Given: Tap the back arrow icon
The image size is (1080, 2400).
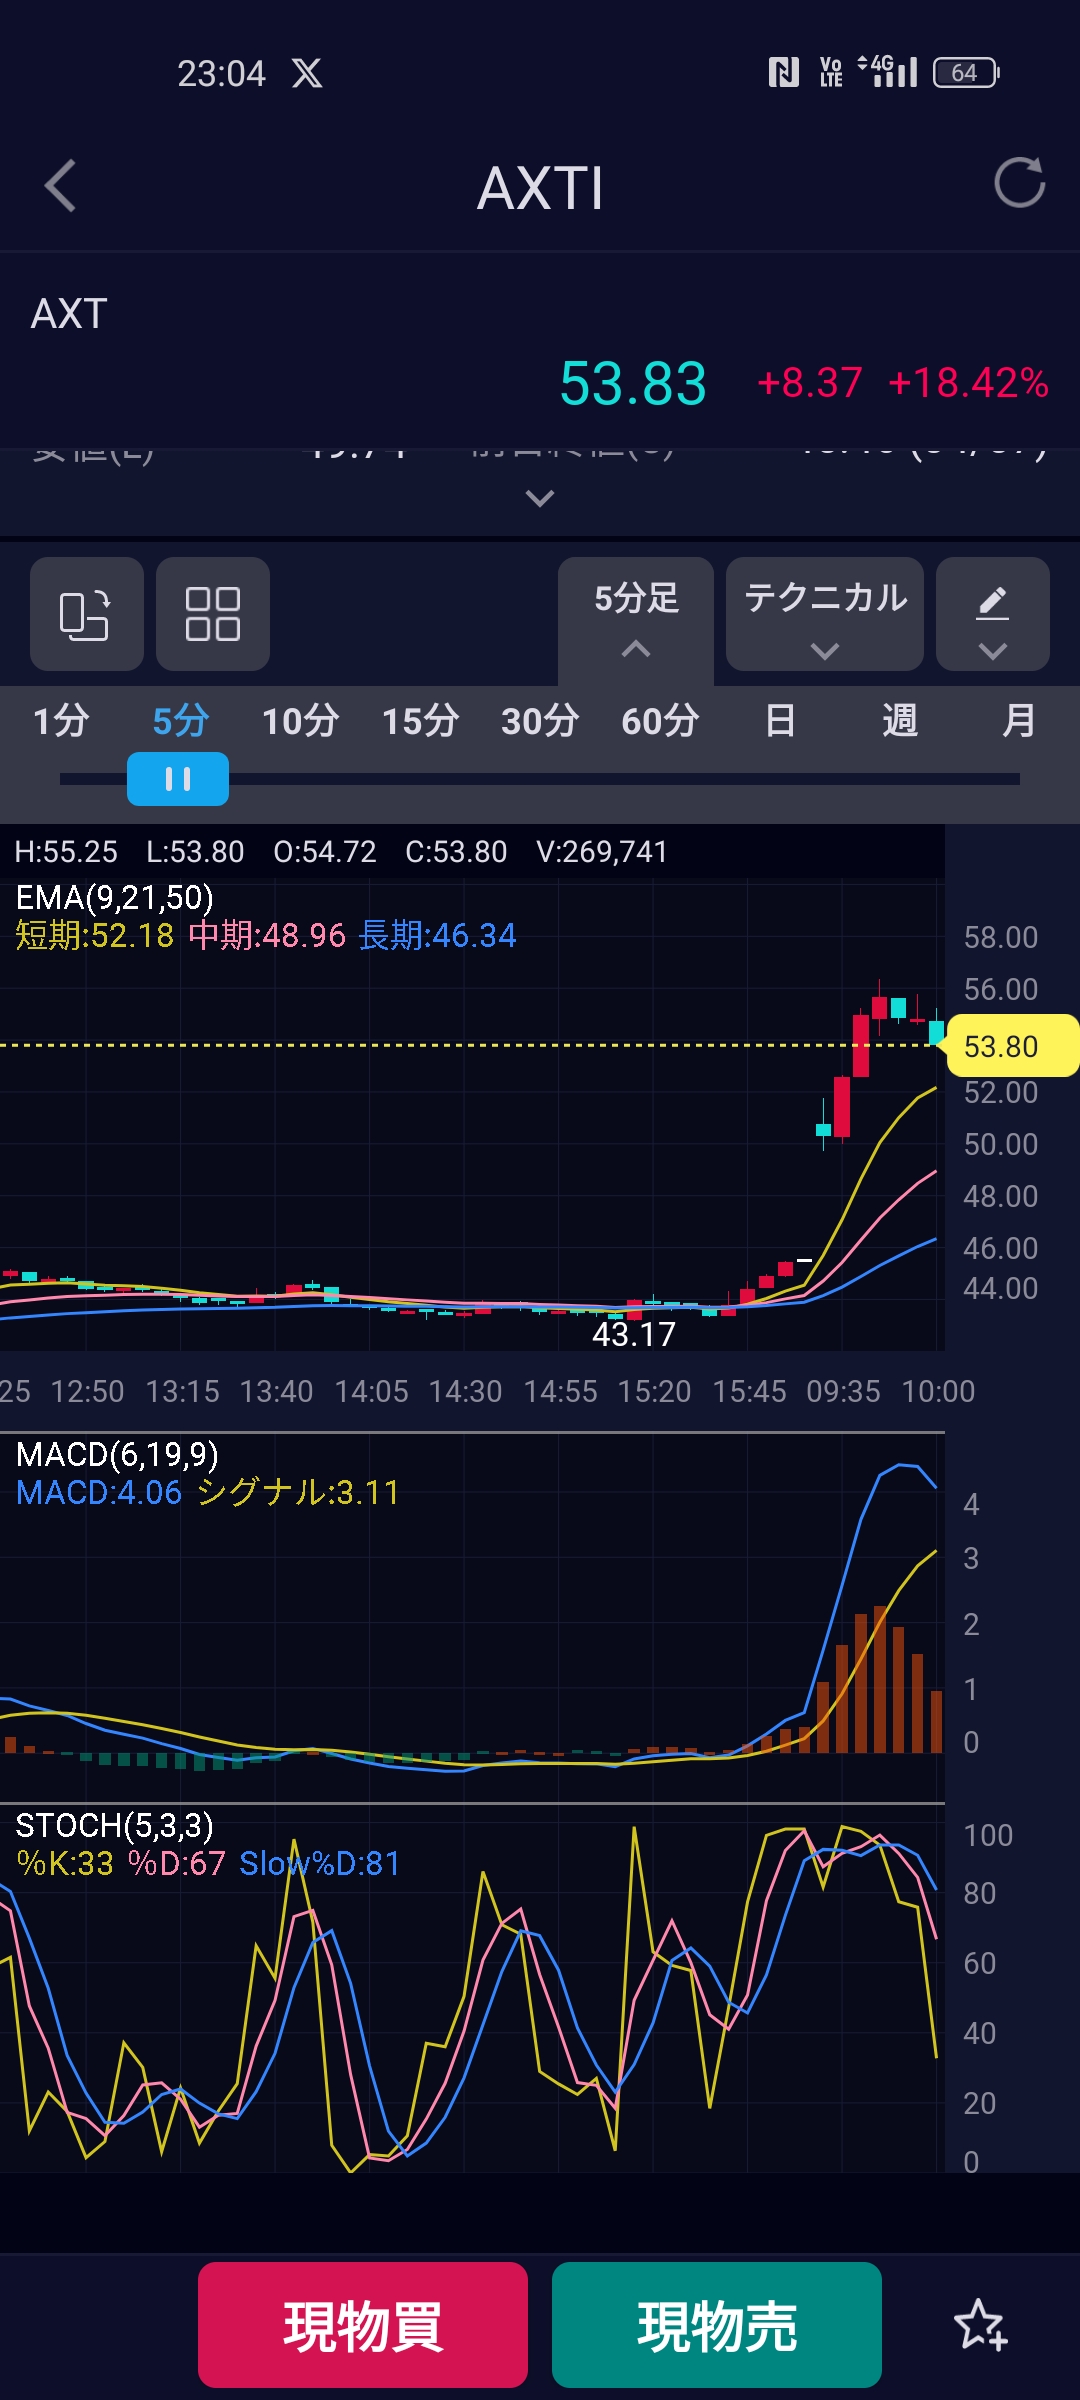Looking at the screenshot, I should (61, 186).
